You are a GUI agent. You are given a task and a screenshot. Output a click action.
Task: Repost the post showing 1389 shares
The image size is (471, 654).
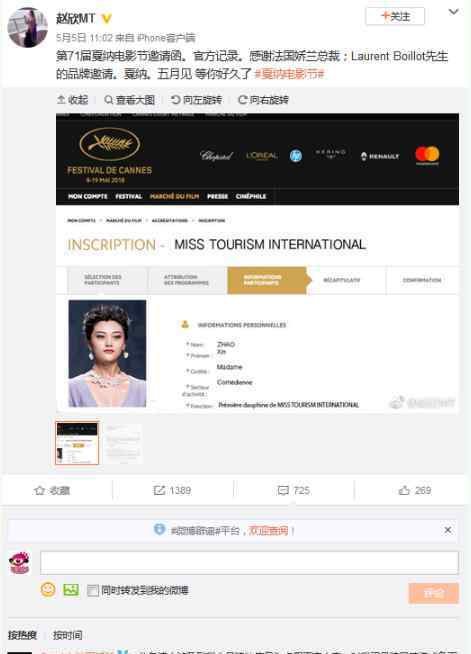coord(172,490)
